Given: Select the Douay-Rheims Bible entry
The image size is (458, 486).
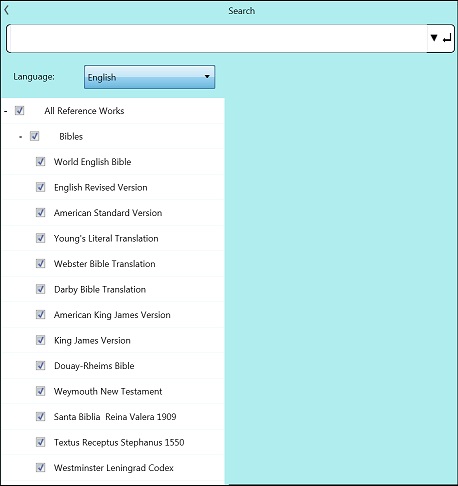Looking at the screenshot, I should point(94,366).
